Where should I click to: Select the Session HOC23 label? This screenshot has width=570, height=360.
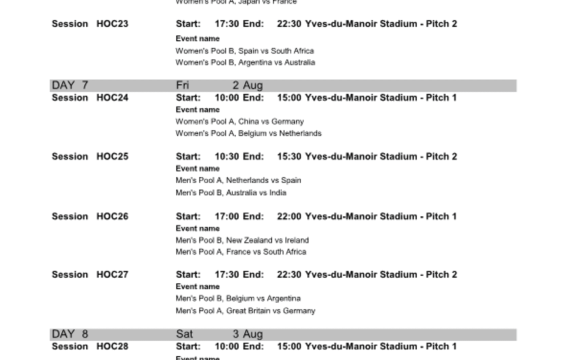click(90, 24)
